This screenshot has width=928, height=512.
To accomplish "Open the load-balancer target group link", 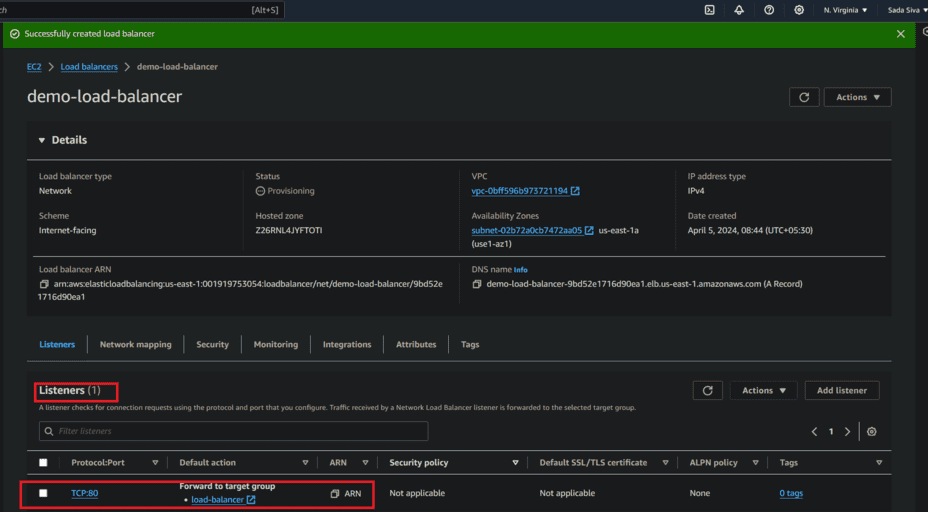I will (x=218, y=500).
